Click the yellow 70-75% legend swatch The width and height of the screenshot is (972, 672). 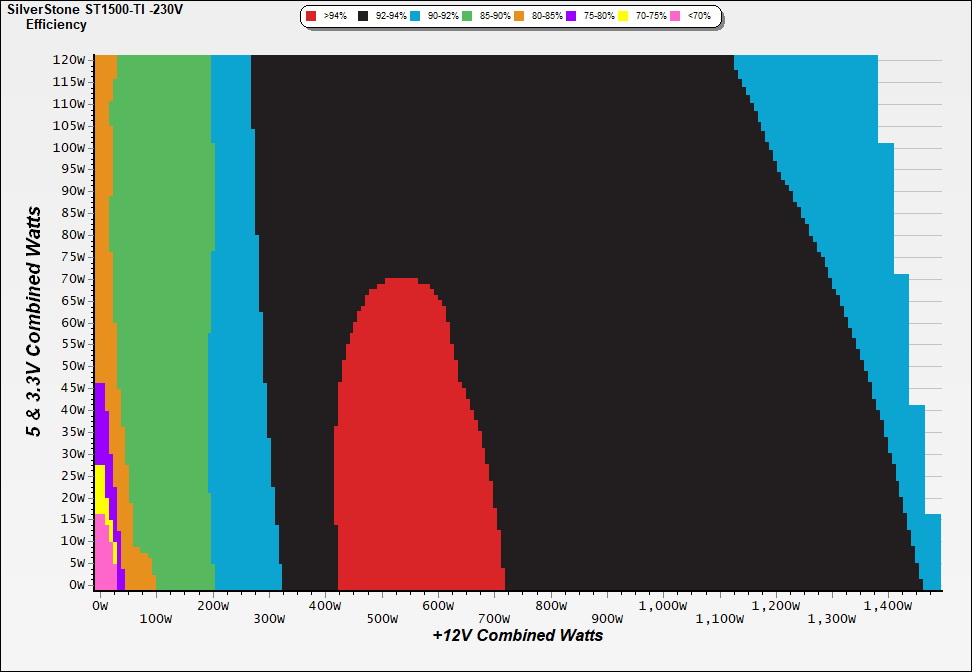(x=624, y=17)
